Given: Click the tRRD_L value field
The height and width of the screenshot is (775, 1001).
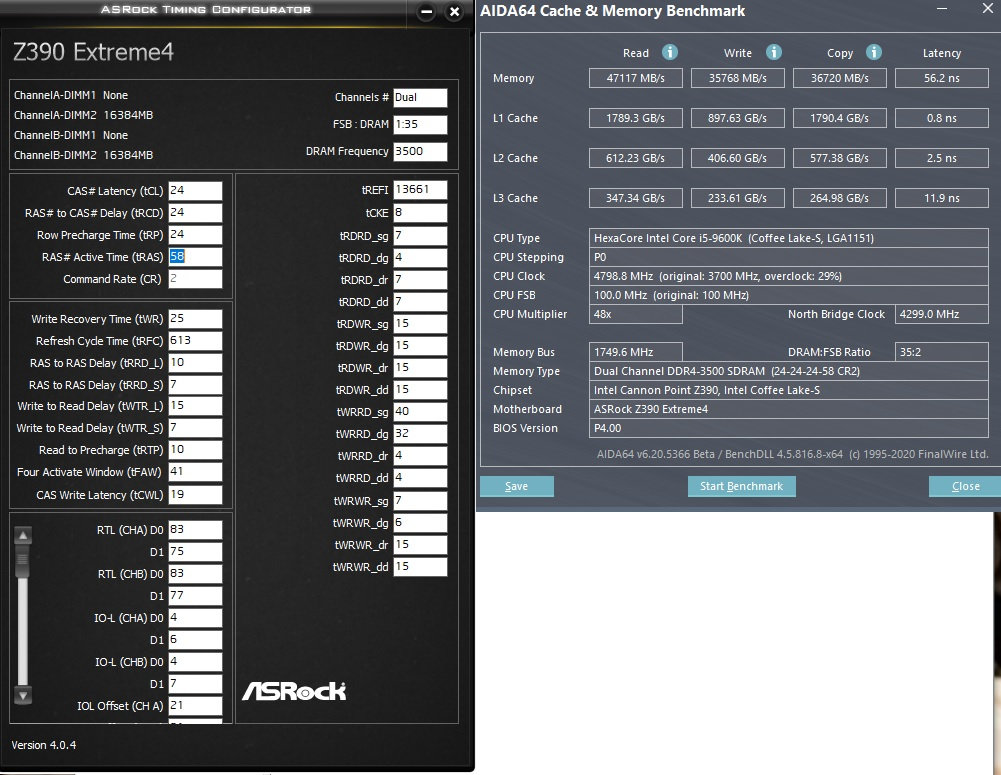Looking at the screenshot, I should [195, 363].
